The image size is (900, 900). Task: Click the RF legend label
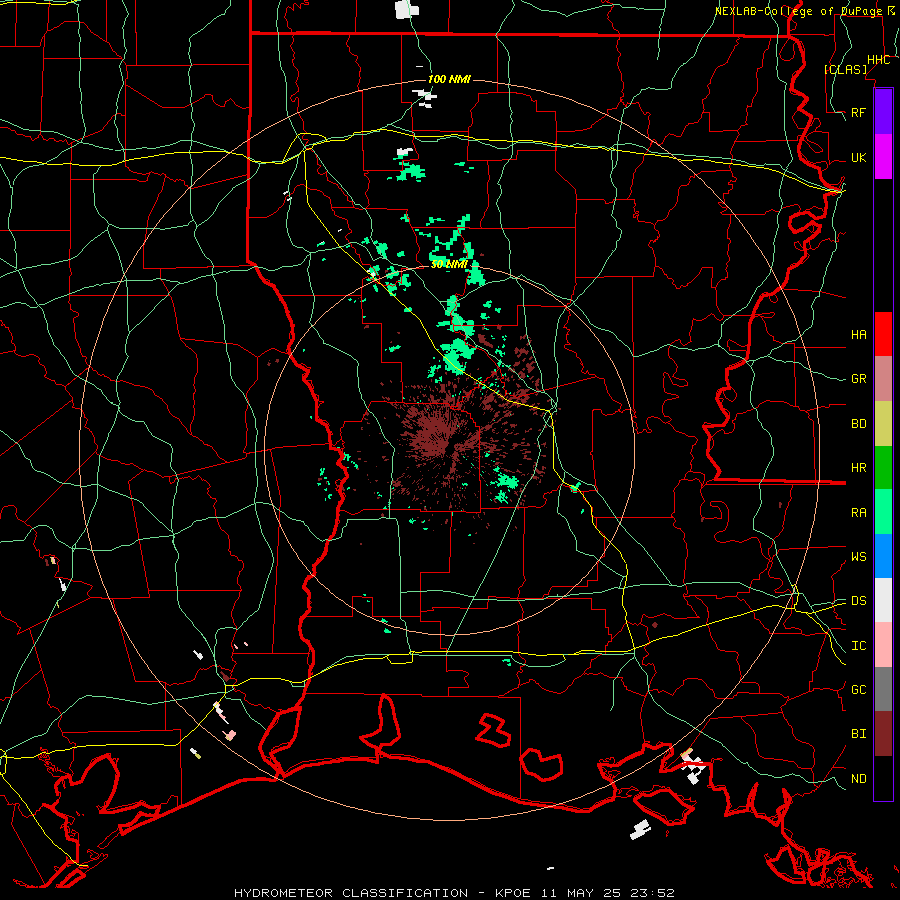[858, 112]
